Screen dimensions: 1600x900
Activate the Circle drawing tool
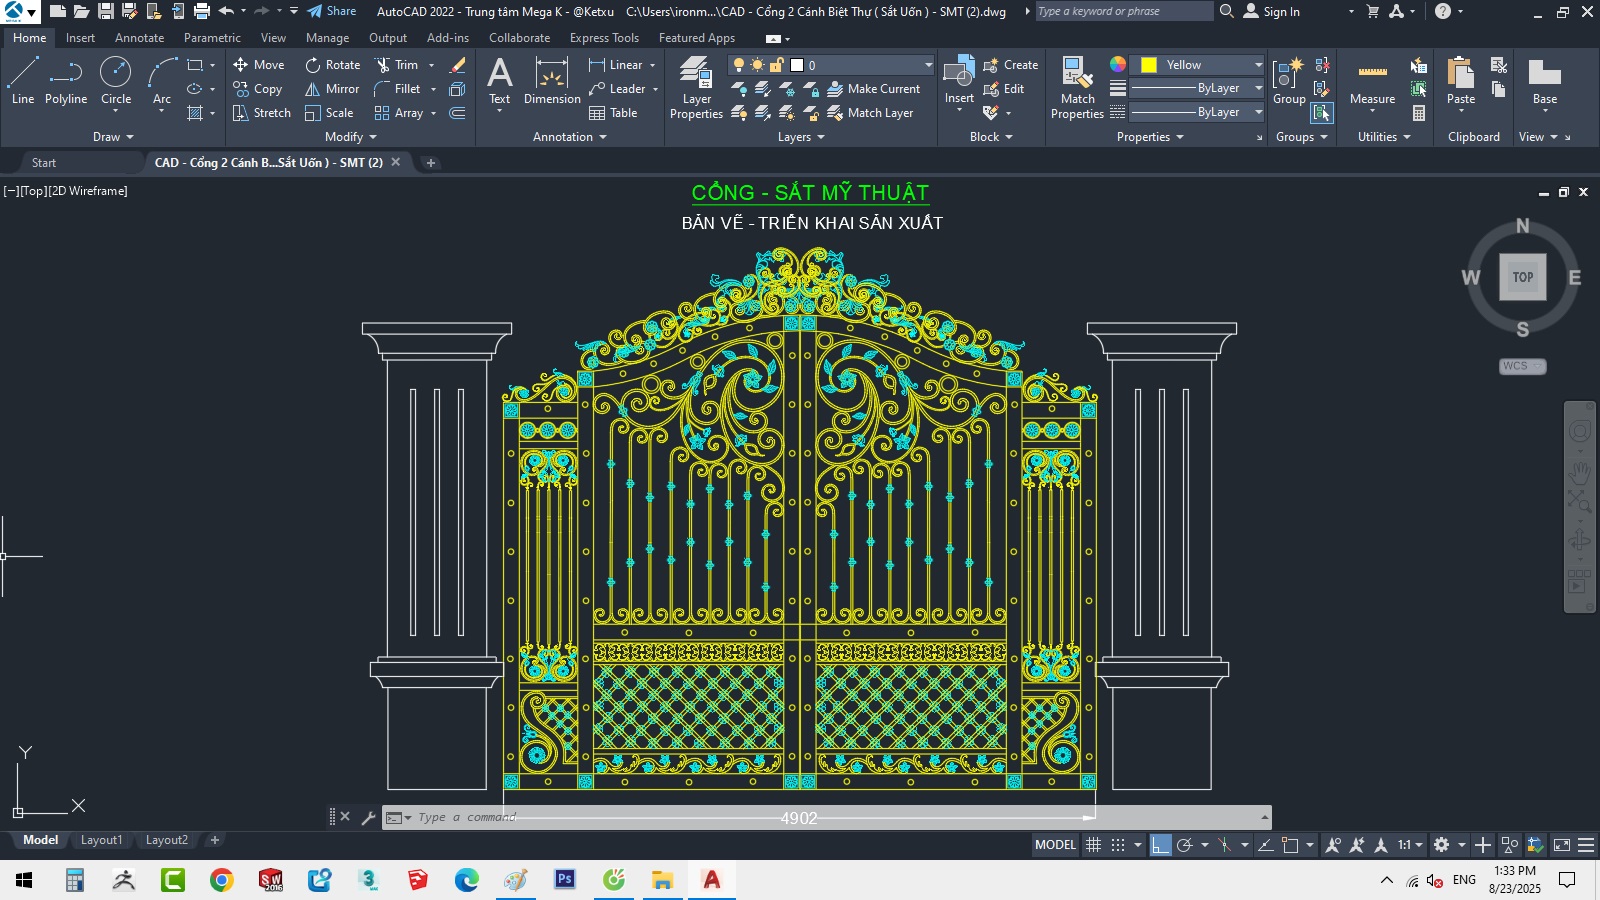[x=116, y=80]
